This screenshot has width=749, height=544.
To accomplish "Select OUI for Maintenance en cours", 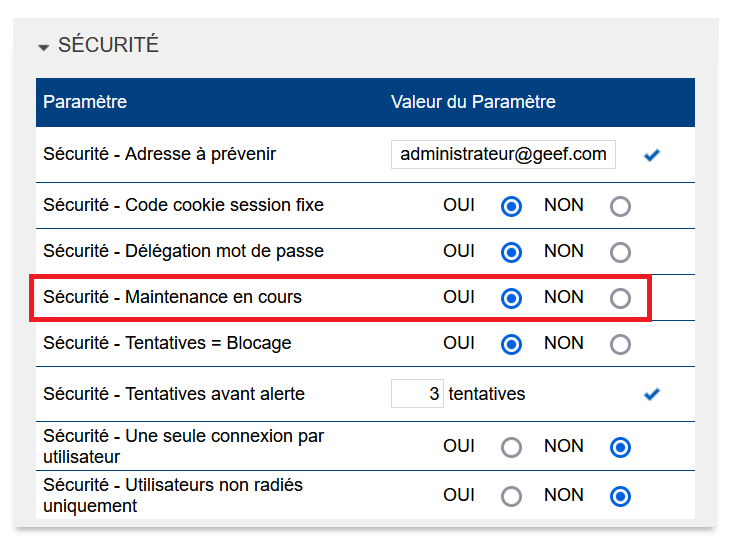I will click(512, 298).
